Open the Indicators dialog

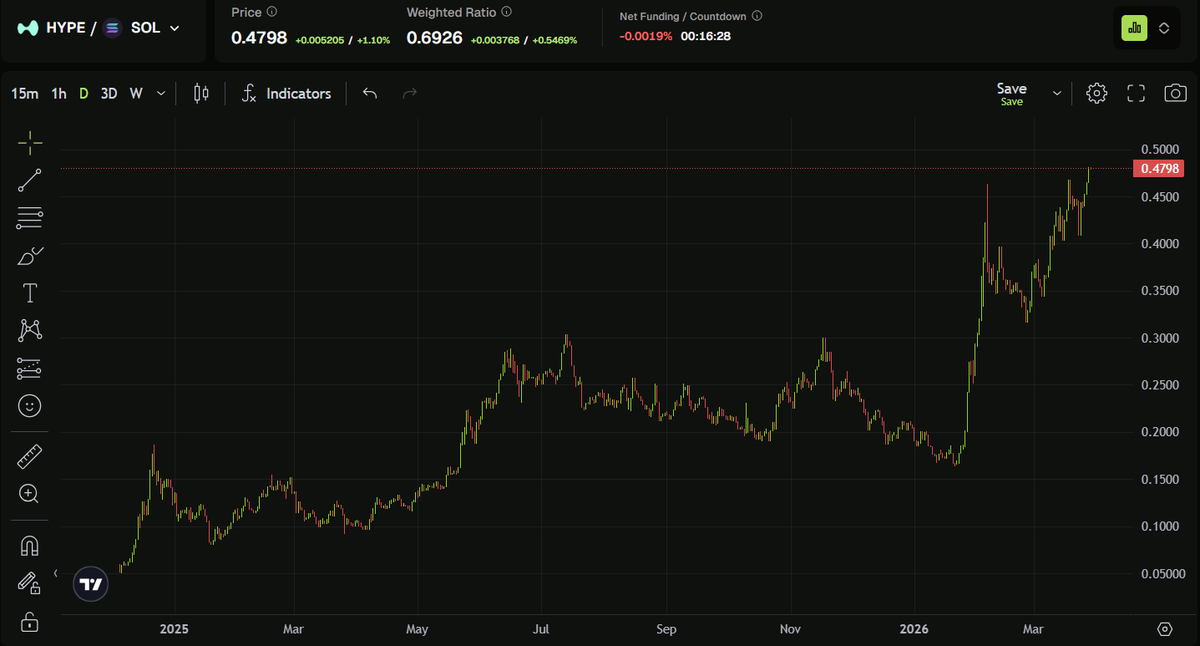click(x=286, y=93)
